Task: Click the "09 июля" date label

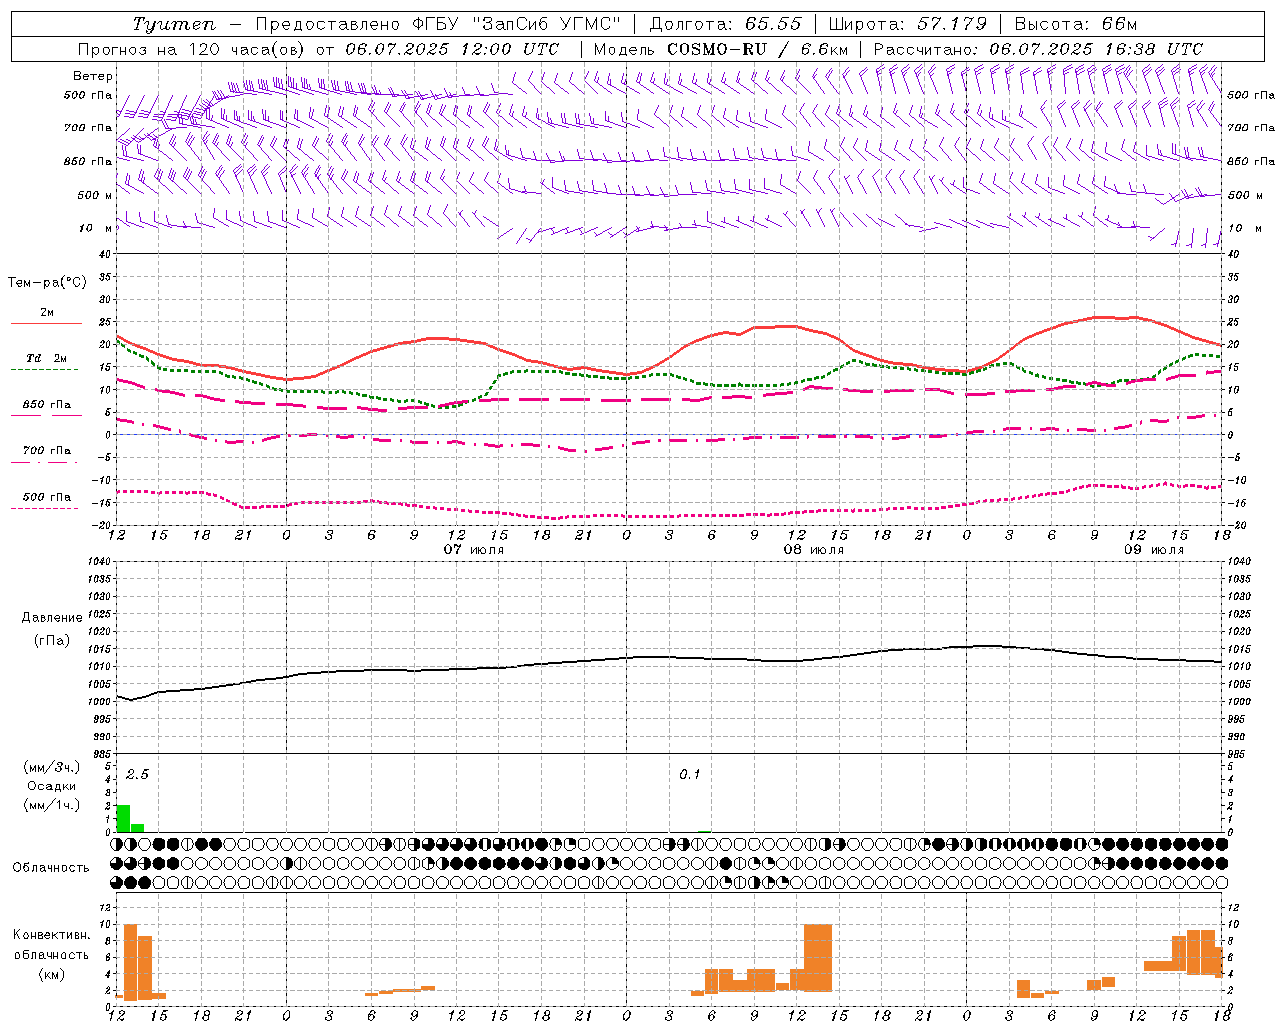Action: pyautogui.click(x=1153, y=550)
